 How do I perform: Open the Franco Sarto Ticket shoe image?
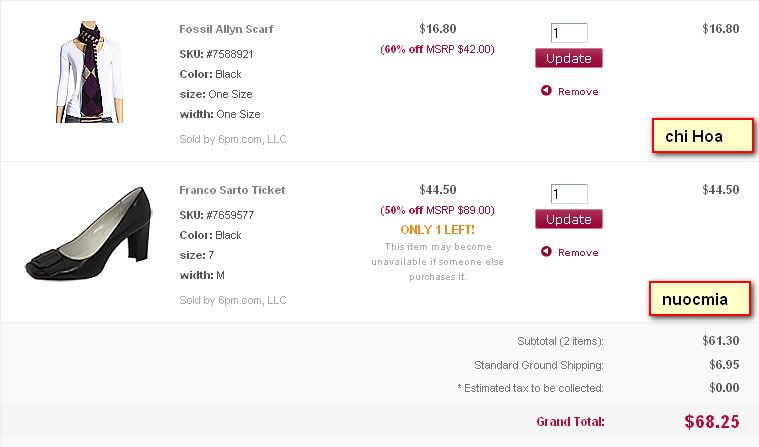pyautogui.click(x=90, y=231)
